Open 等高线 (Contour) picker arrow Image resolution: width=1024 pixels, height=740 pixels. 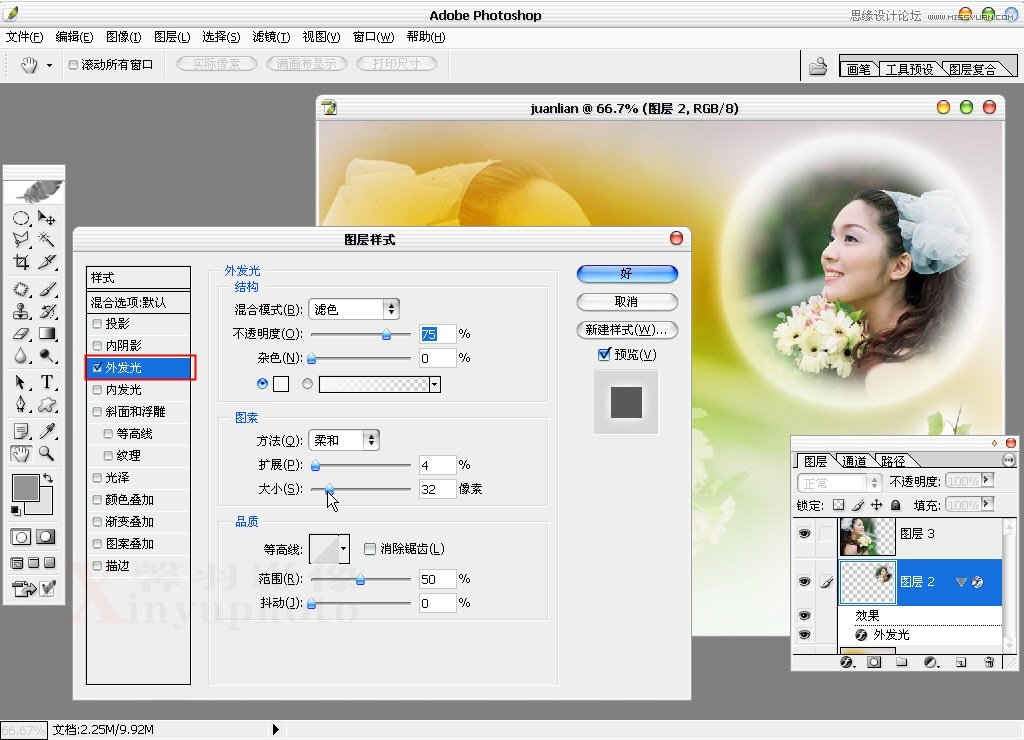[x=344, y=549]
